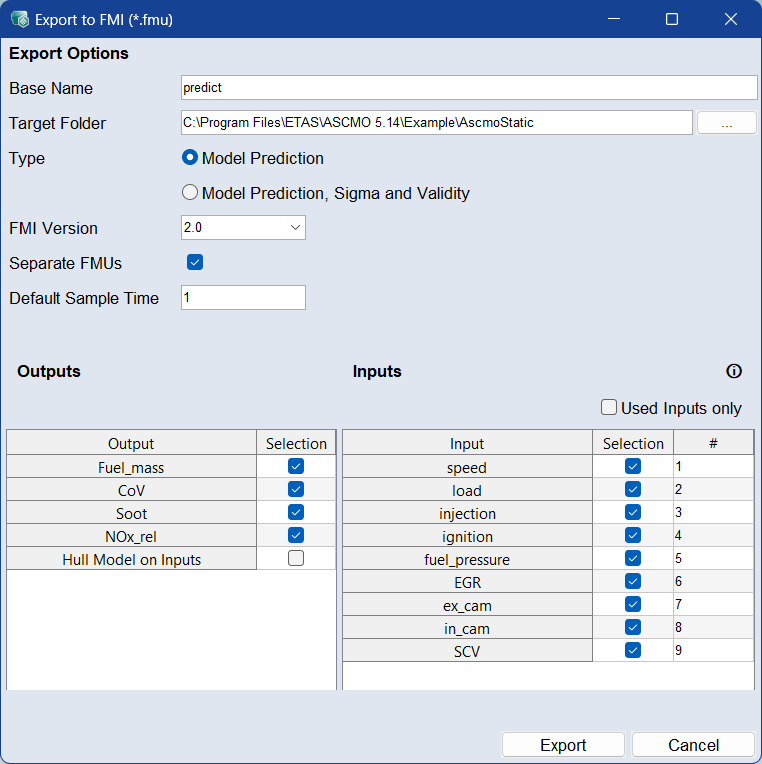Deselect the EGR input checkbox
The height and width of the screenshot is (764, 762).
point(633,581)
